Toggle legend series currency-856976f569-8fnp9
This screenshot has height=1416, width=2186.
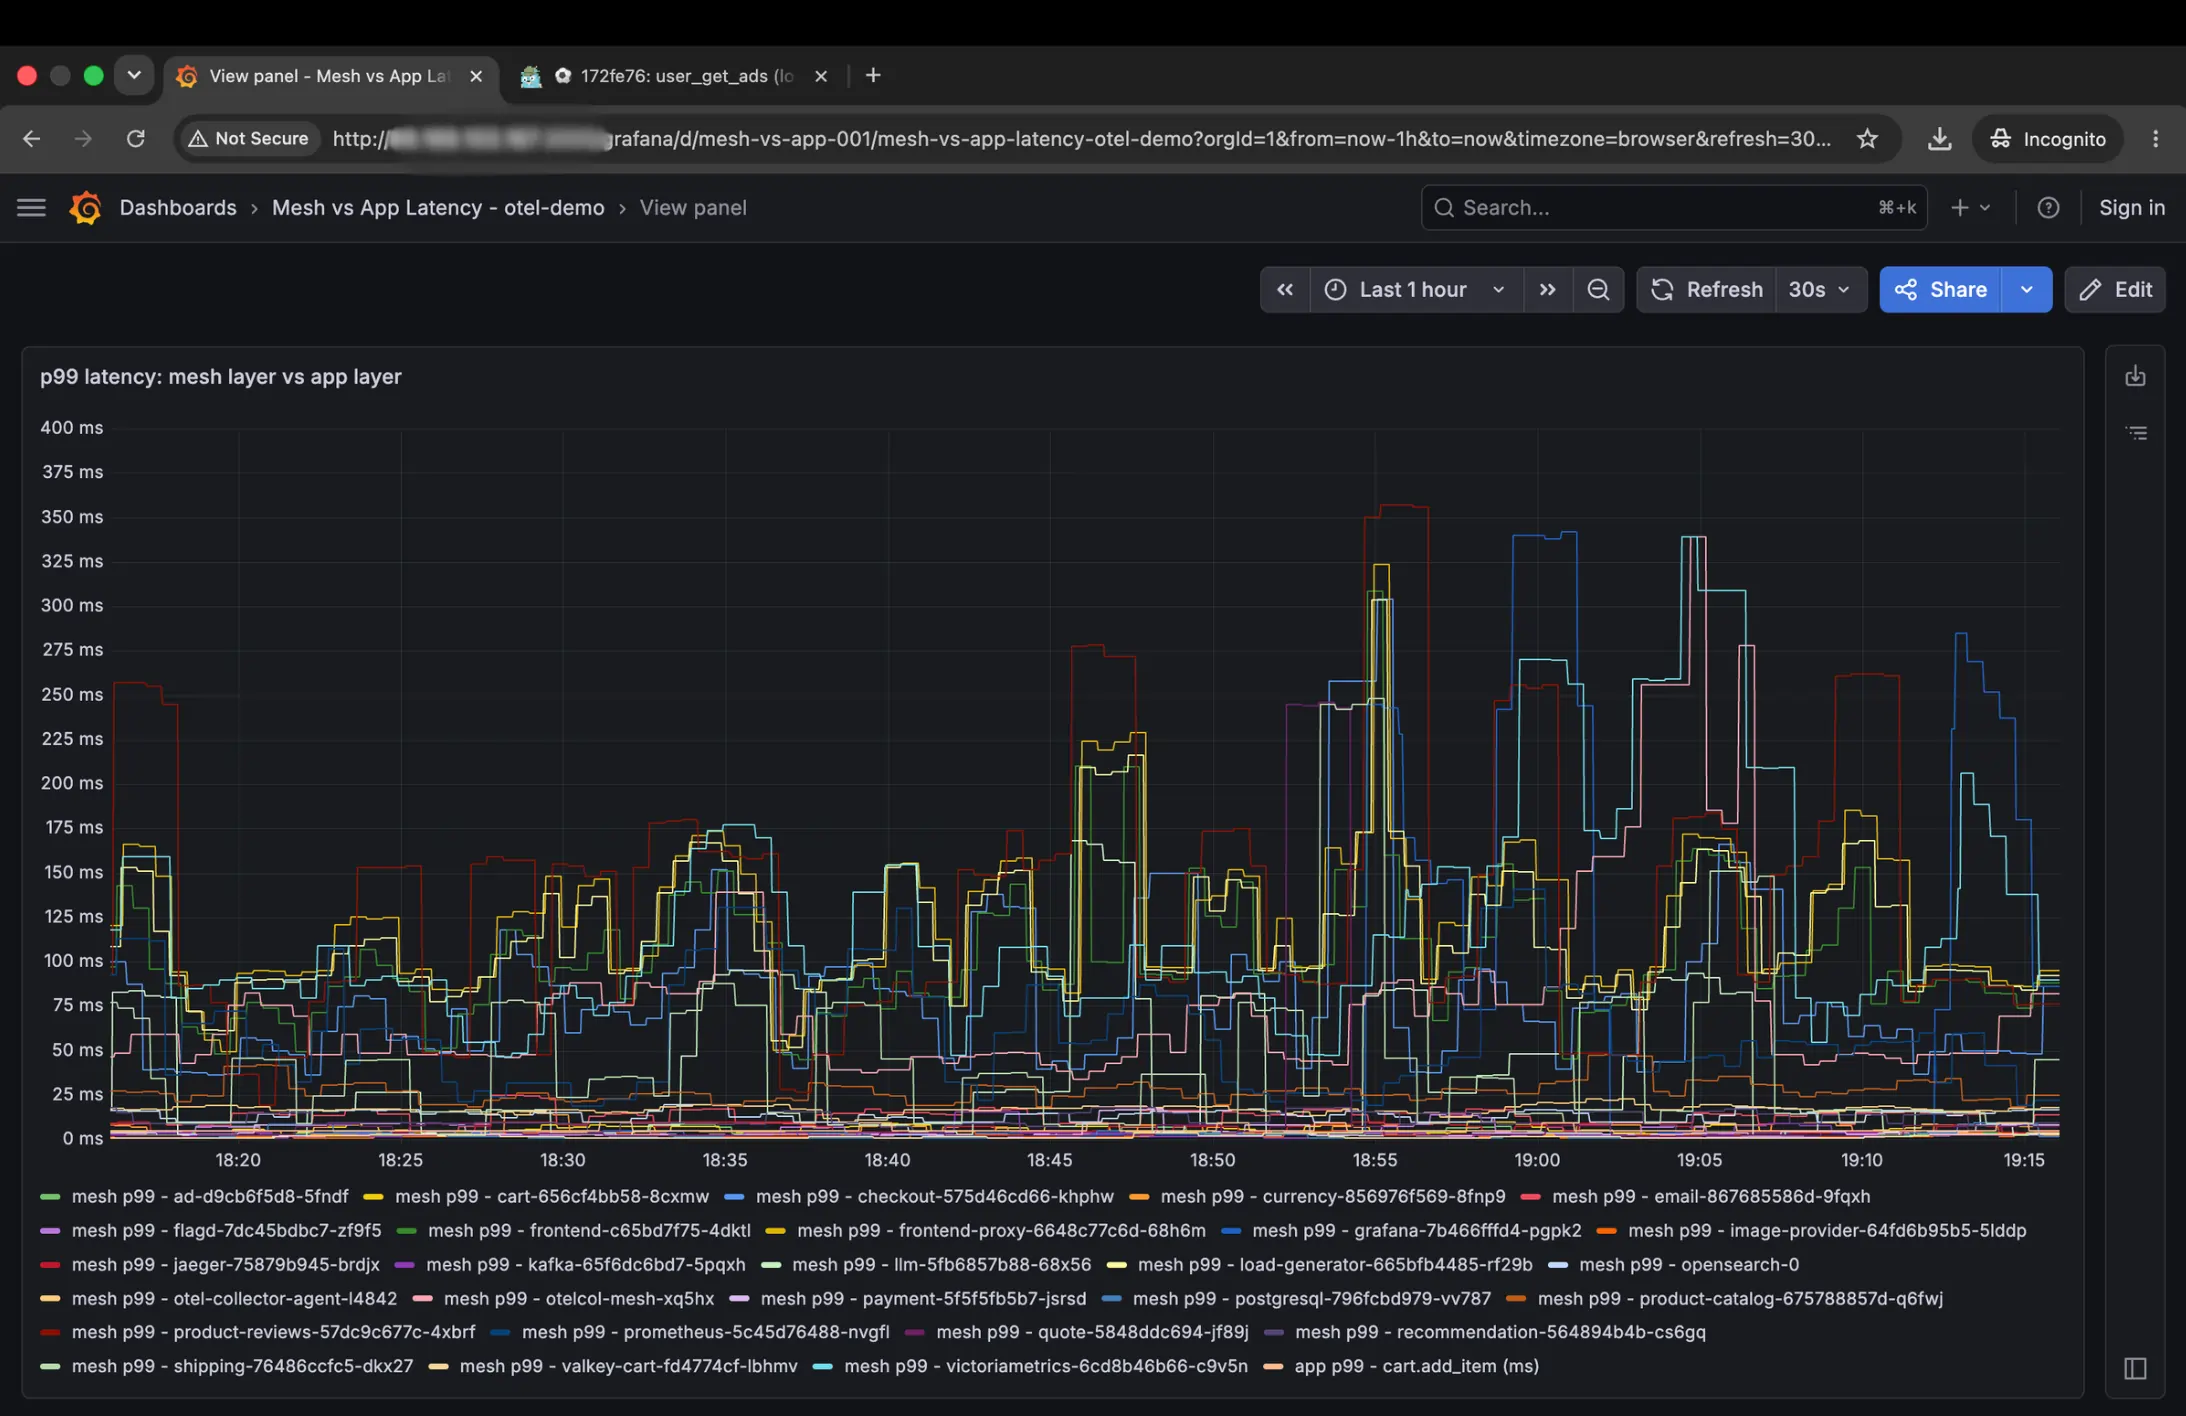1333,1197
